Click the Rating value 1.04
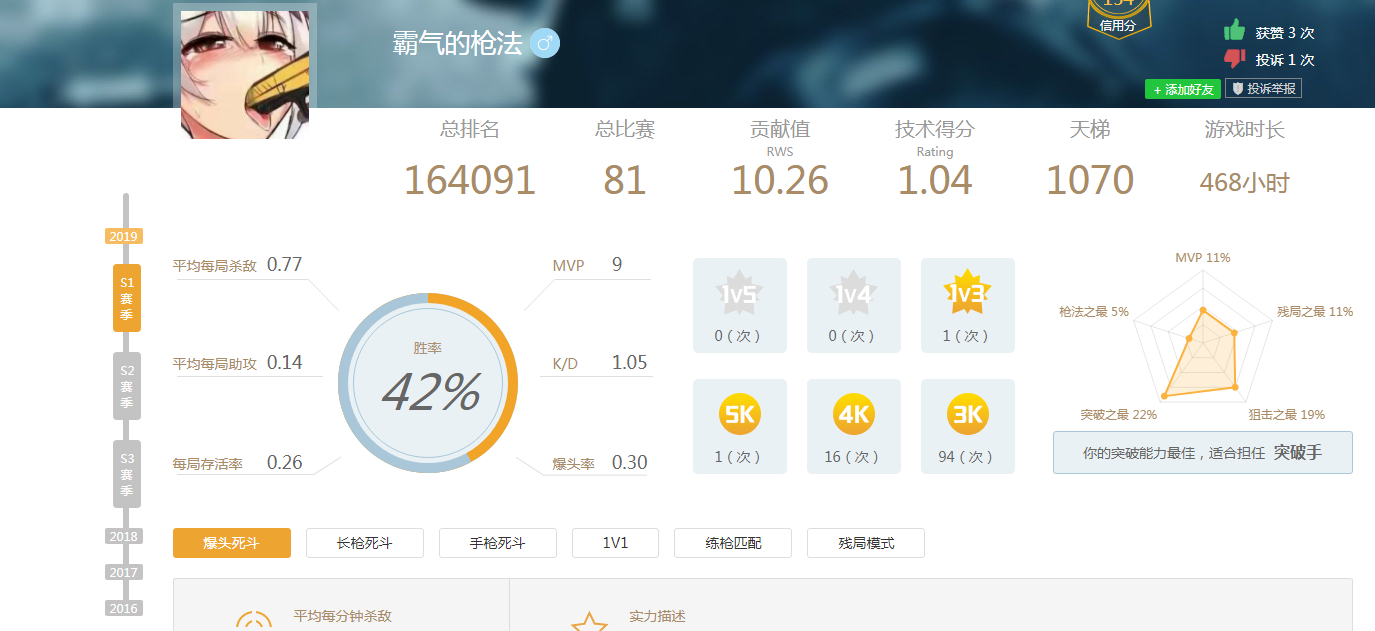Screen dimensions: 1375x631 coord(935,180)
